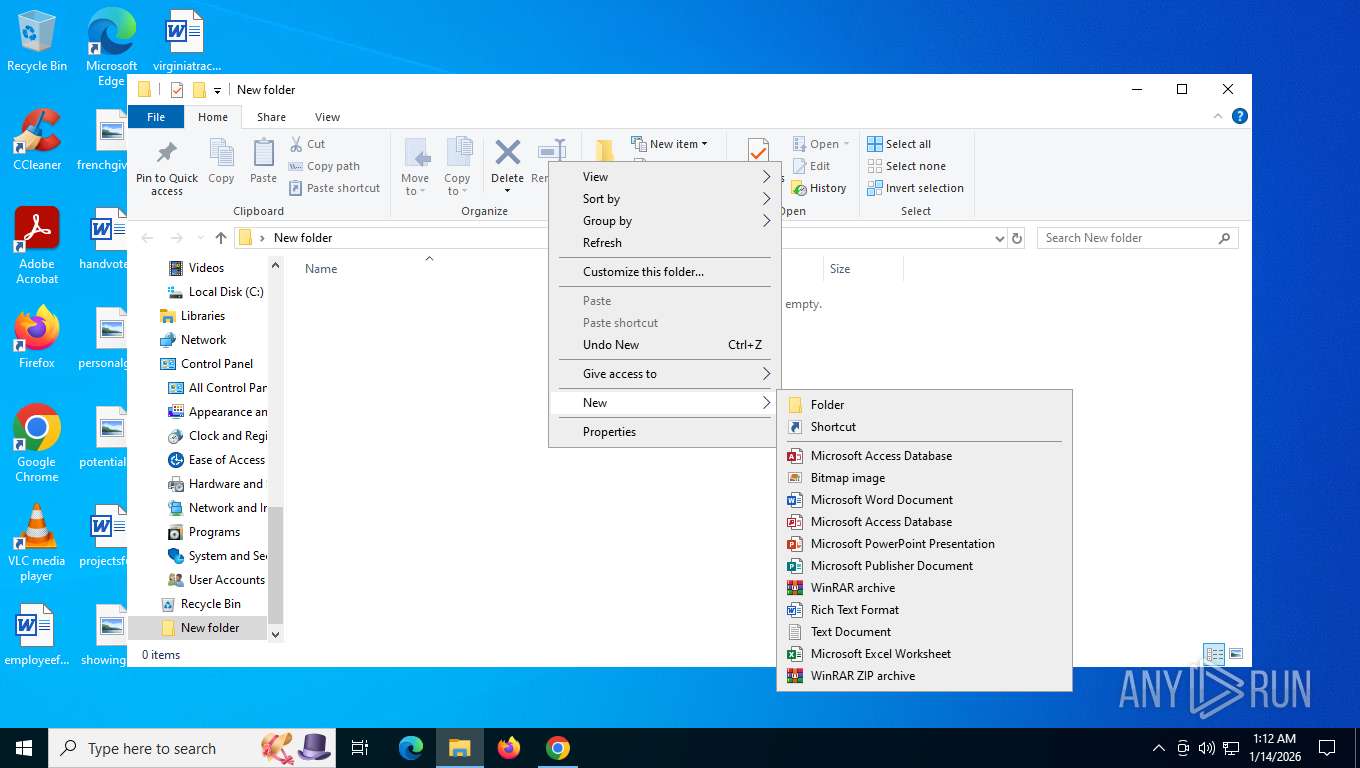Click the Name column header
This screenshot has width=1360, height=768.
321,269
